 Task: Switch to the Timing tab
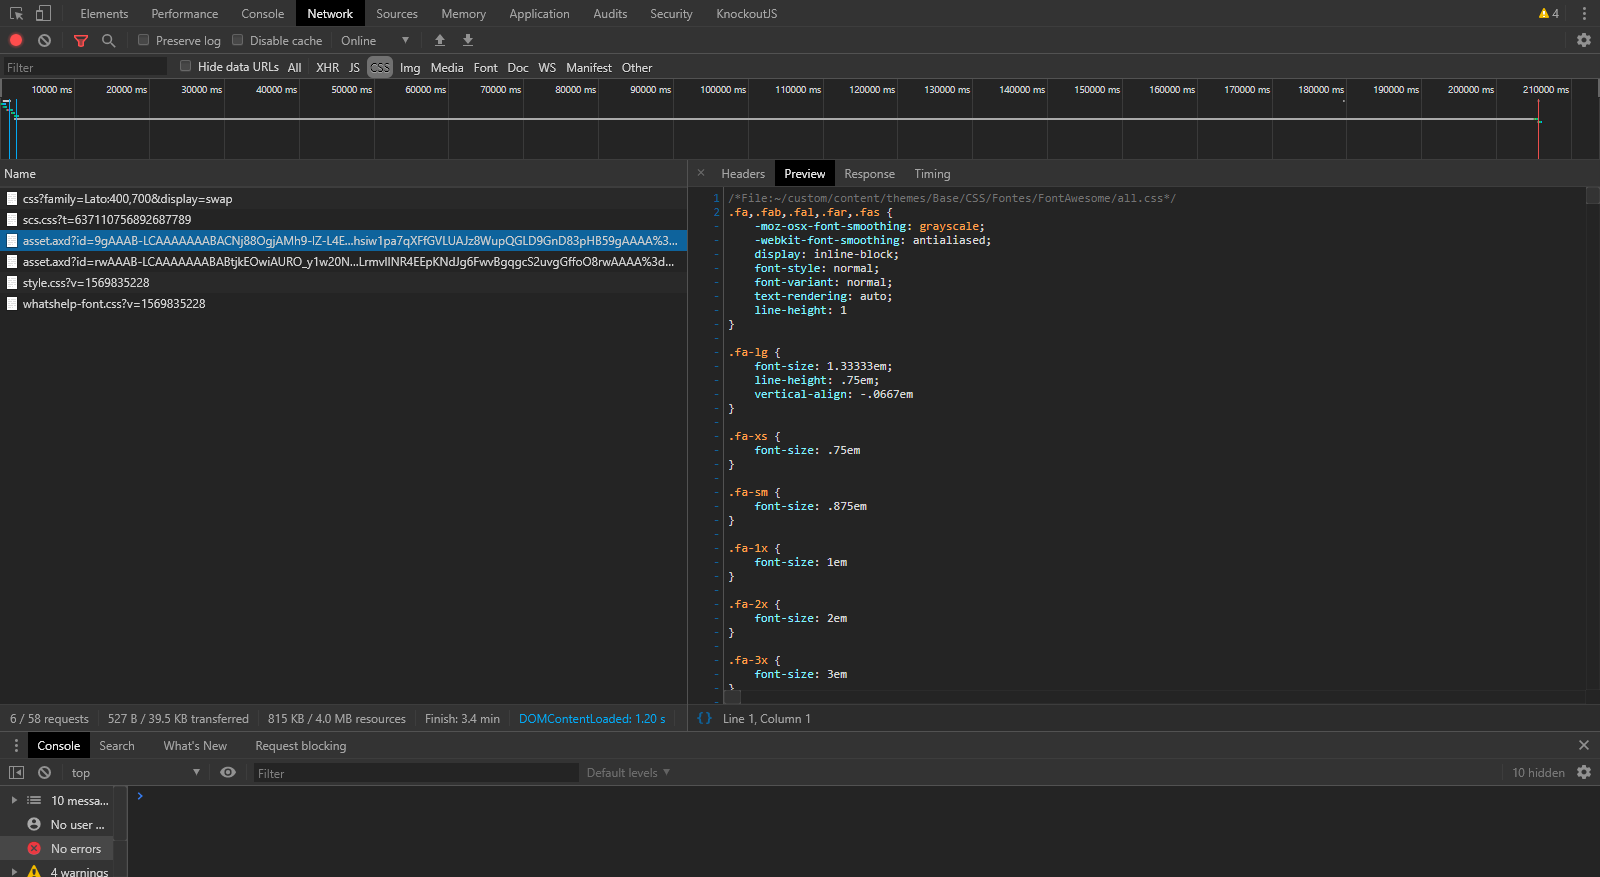coord(932,173)
